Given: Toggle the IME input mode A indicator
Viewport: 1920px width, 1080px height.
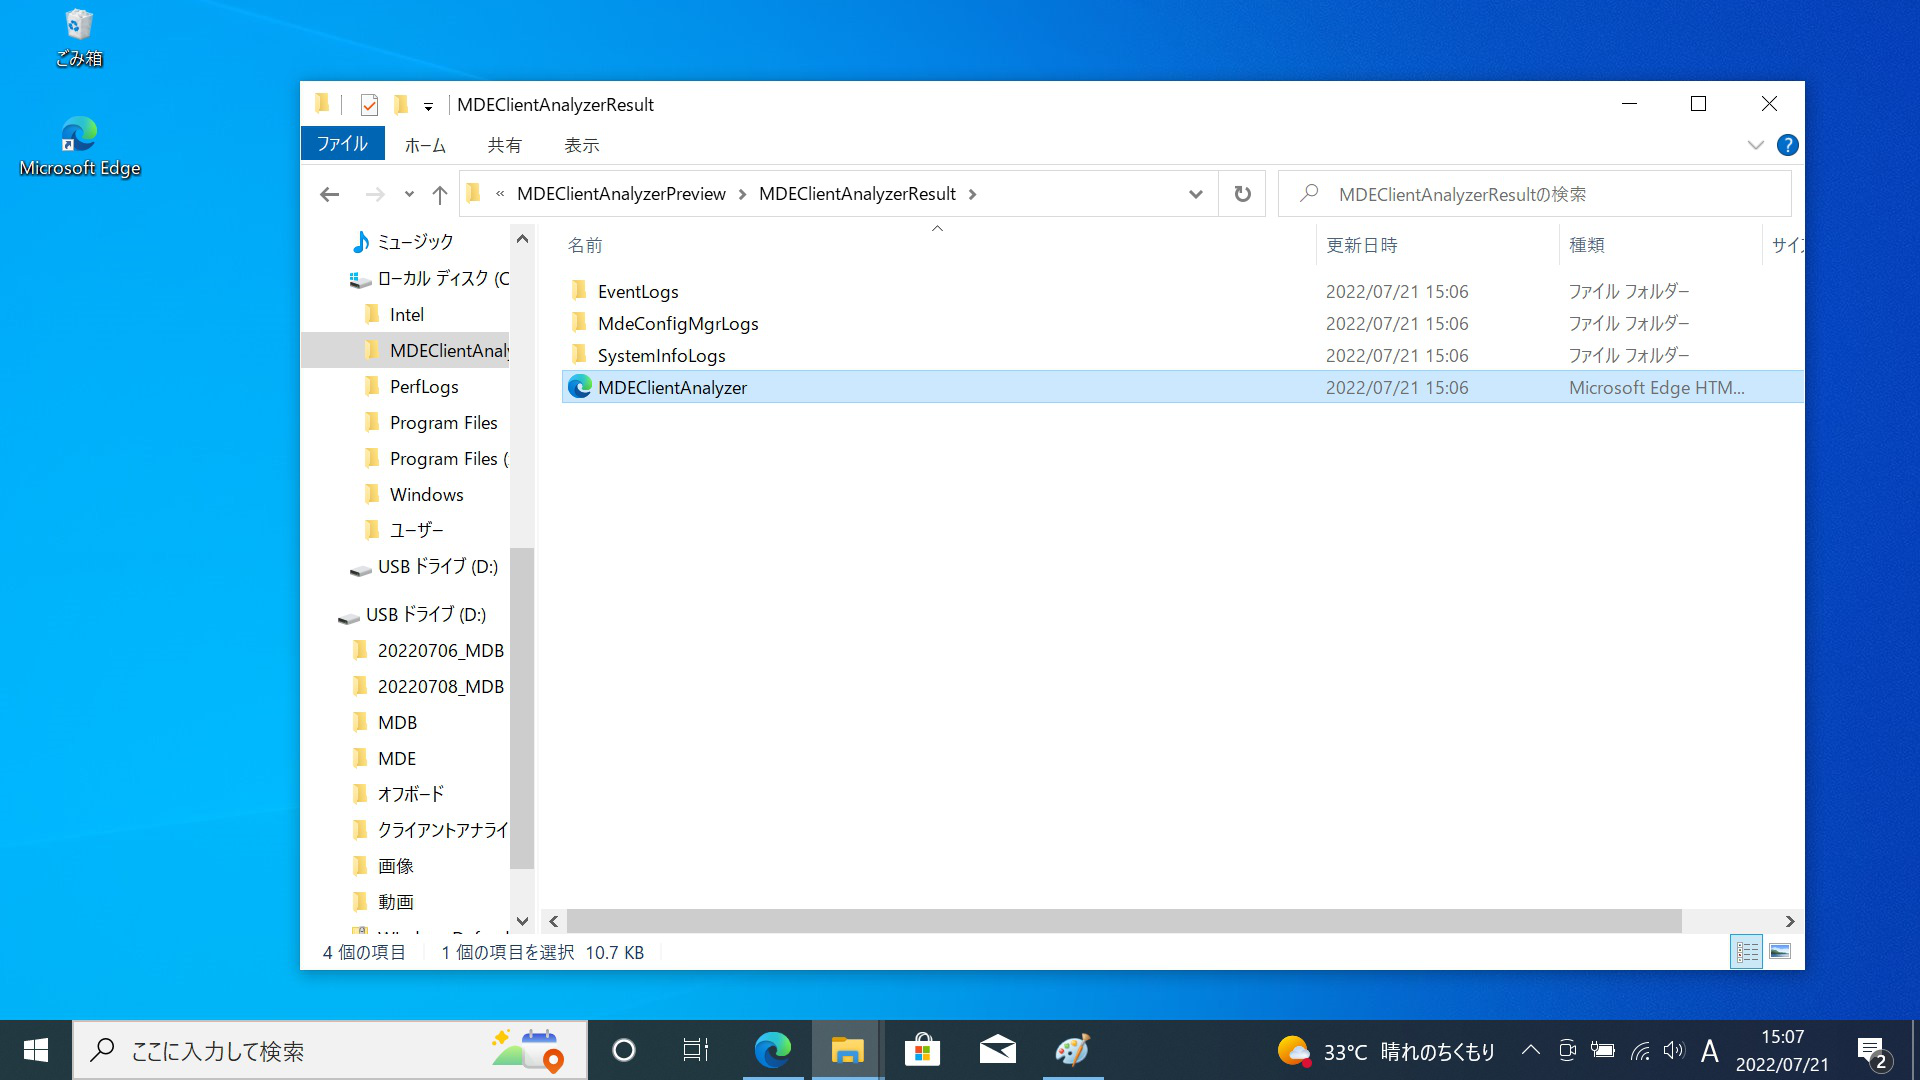Looking at the screenshot, I should point(1709,1051).
